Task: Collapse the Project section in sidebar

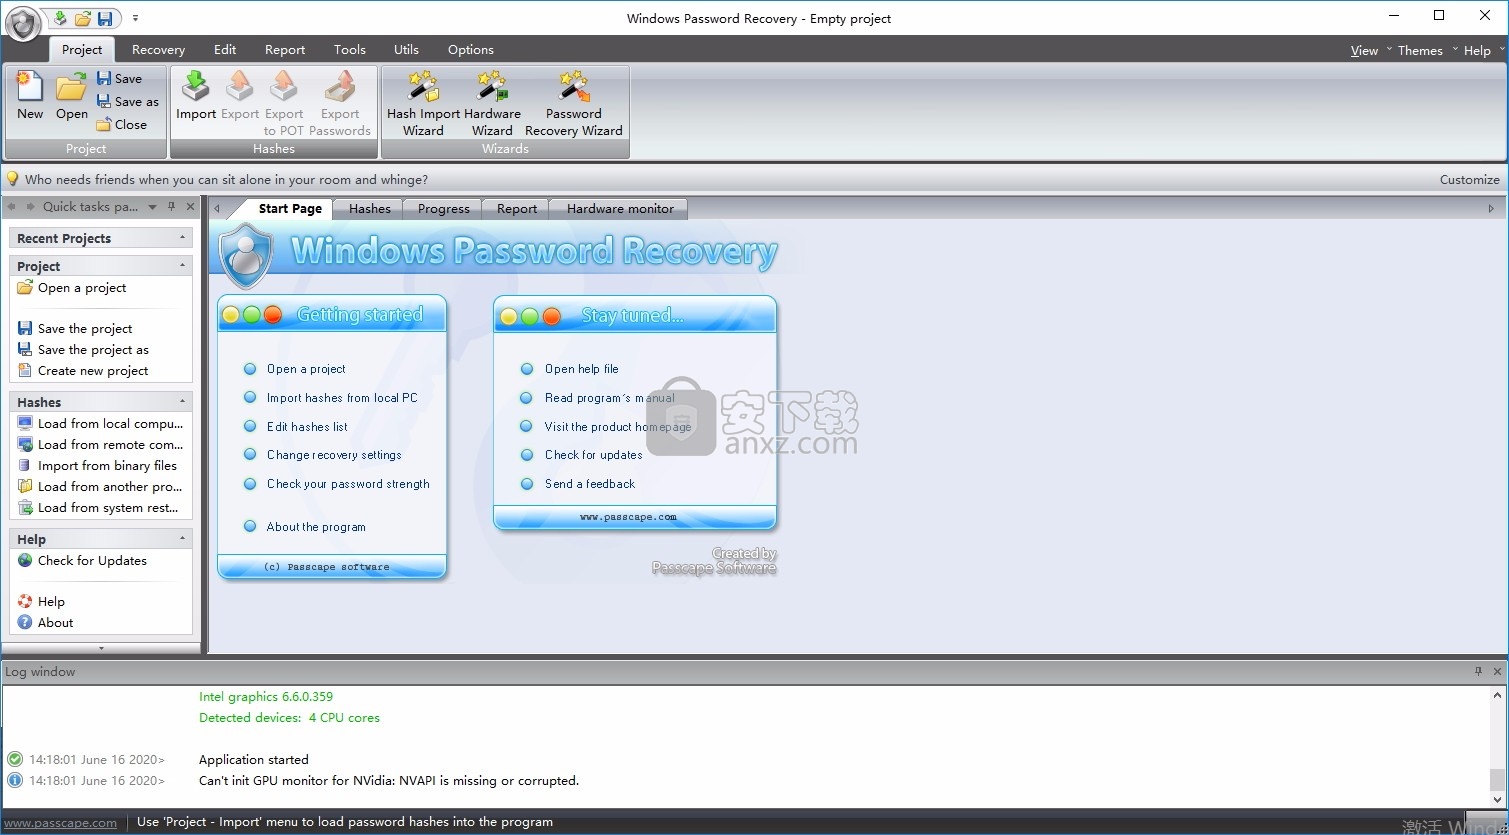Action: 182,265
